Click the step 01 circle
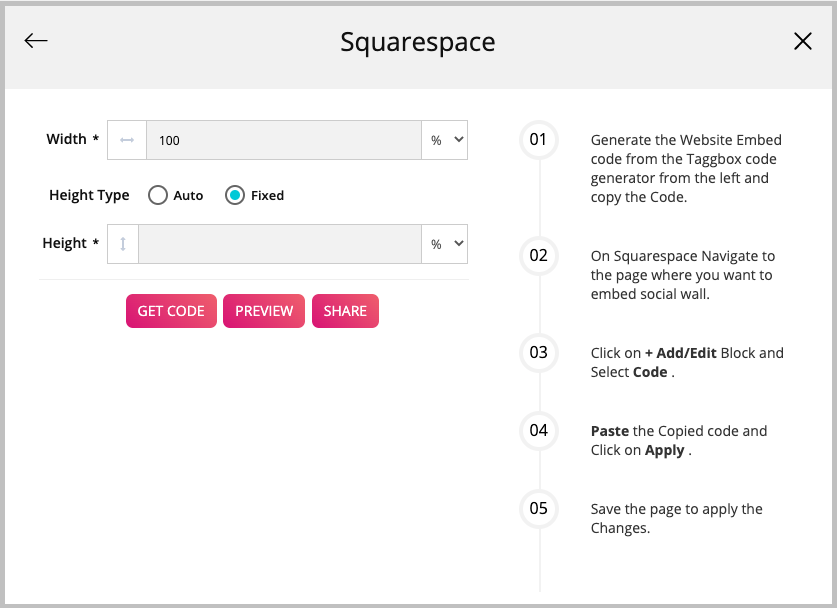 [x=538, y=140]
